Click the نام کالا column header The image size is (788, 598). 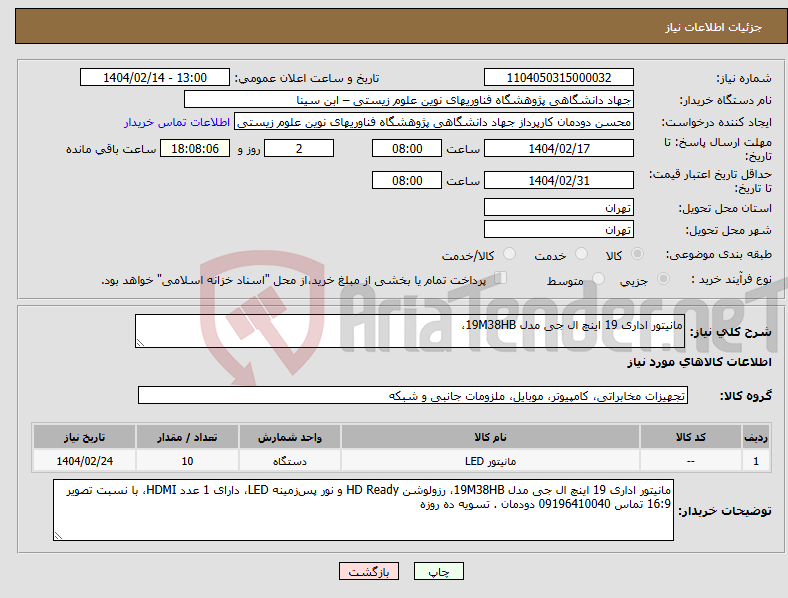(490, 437)
